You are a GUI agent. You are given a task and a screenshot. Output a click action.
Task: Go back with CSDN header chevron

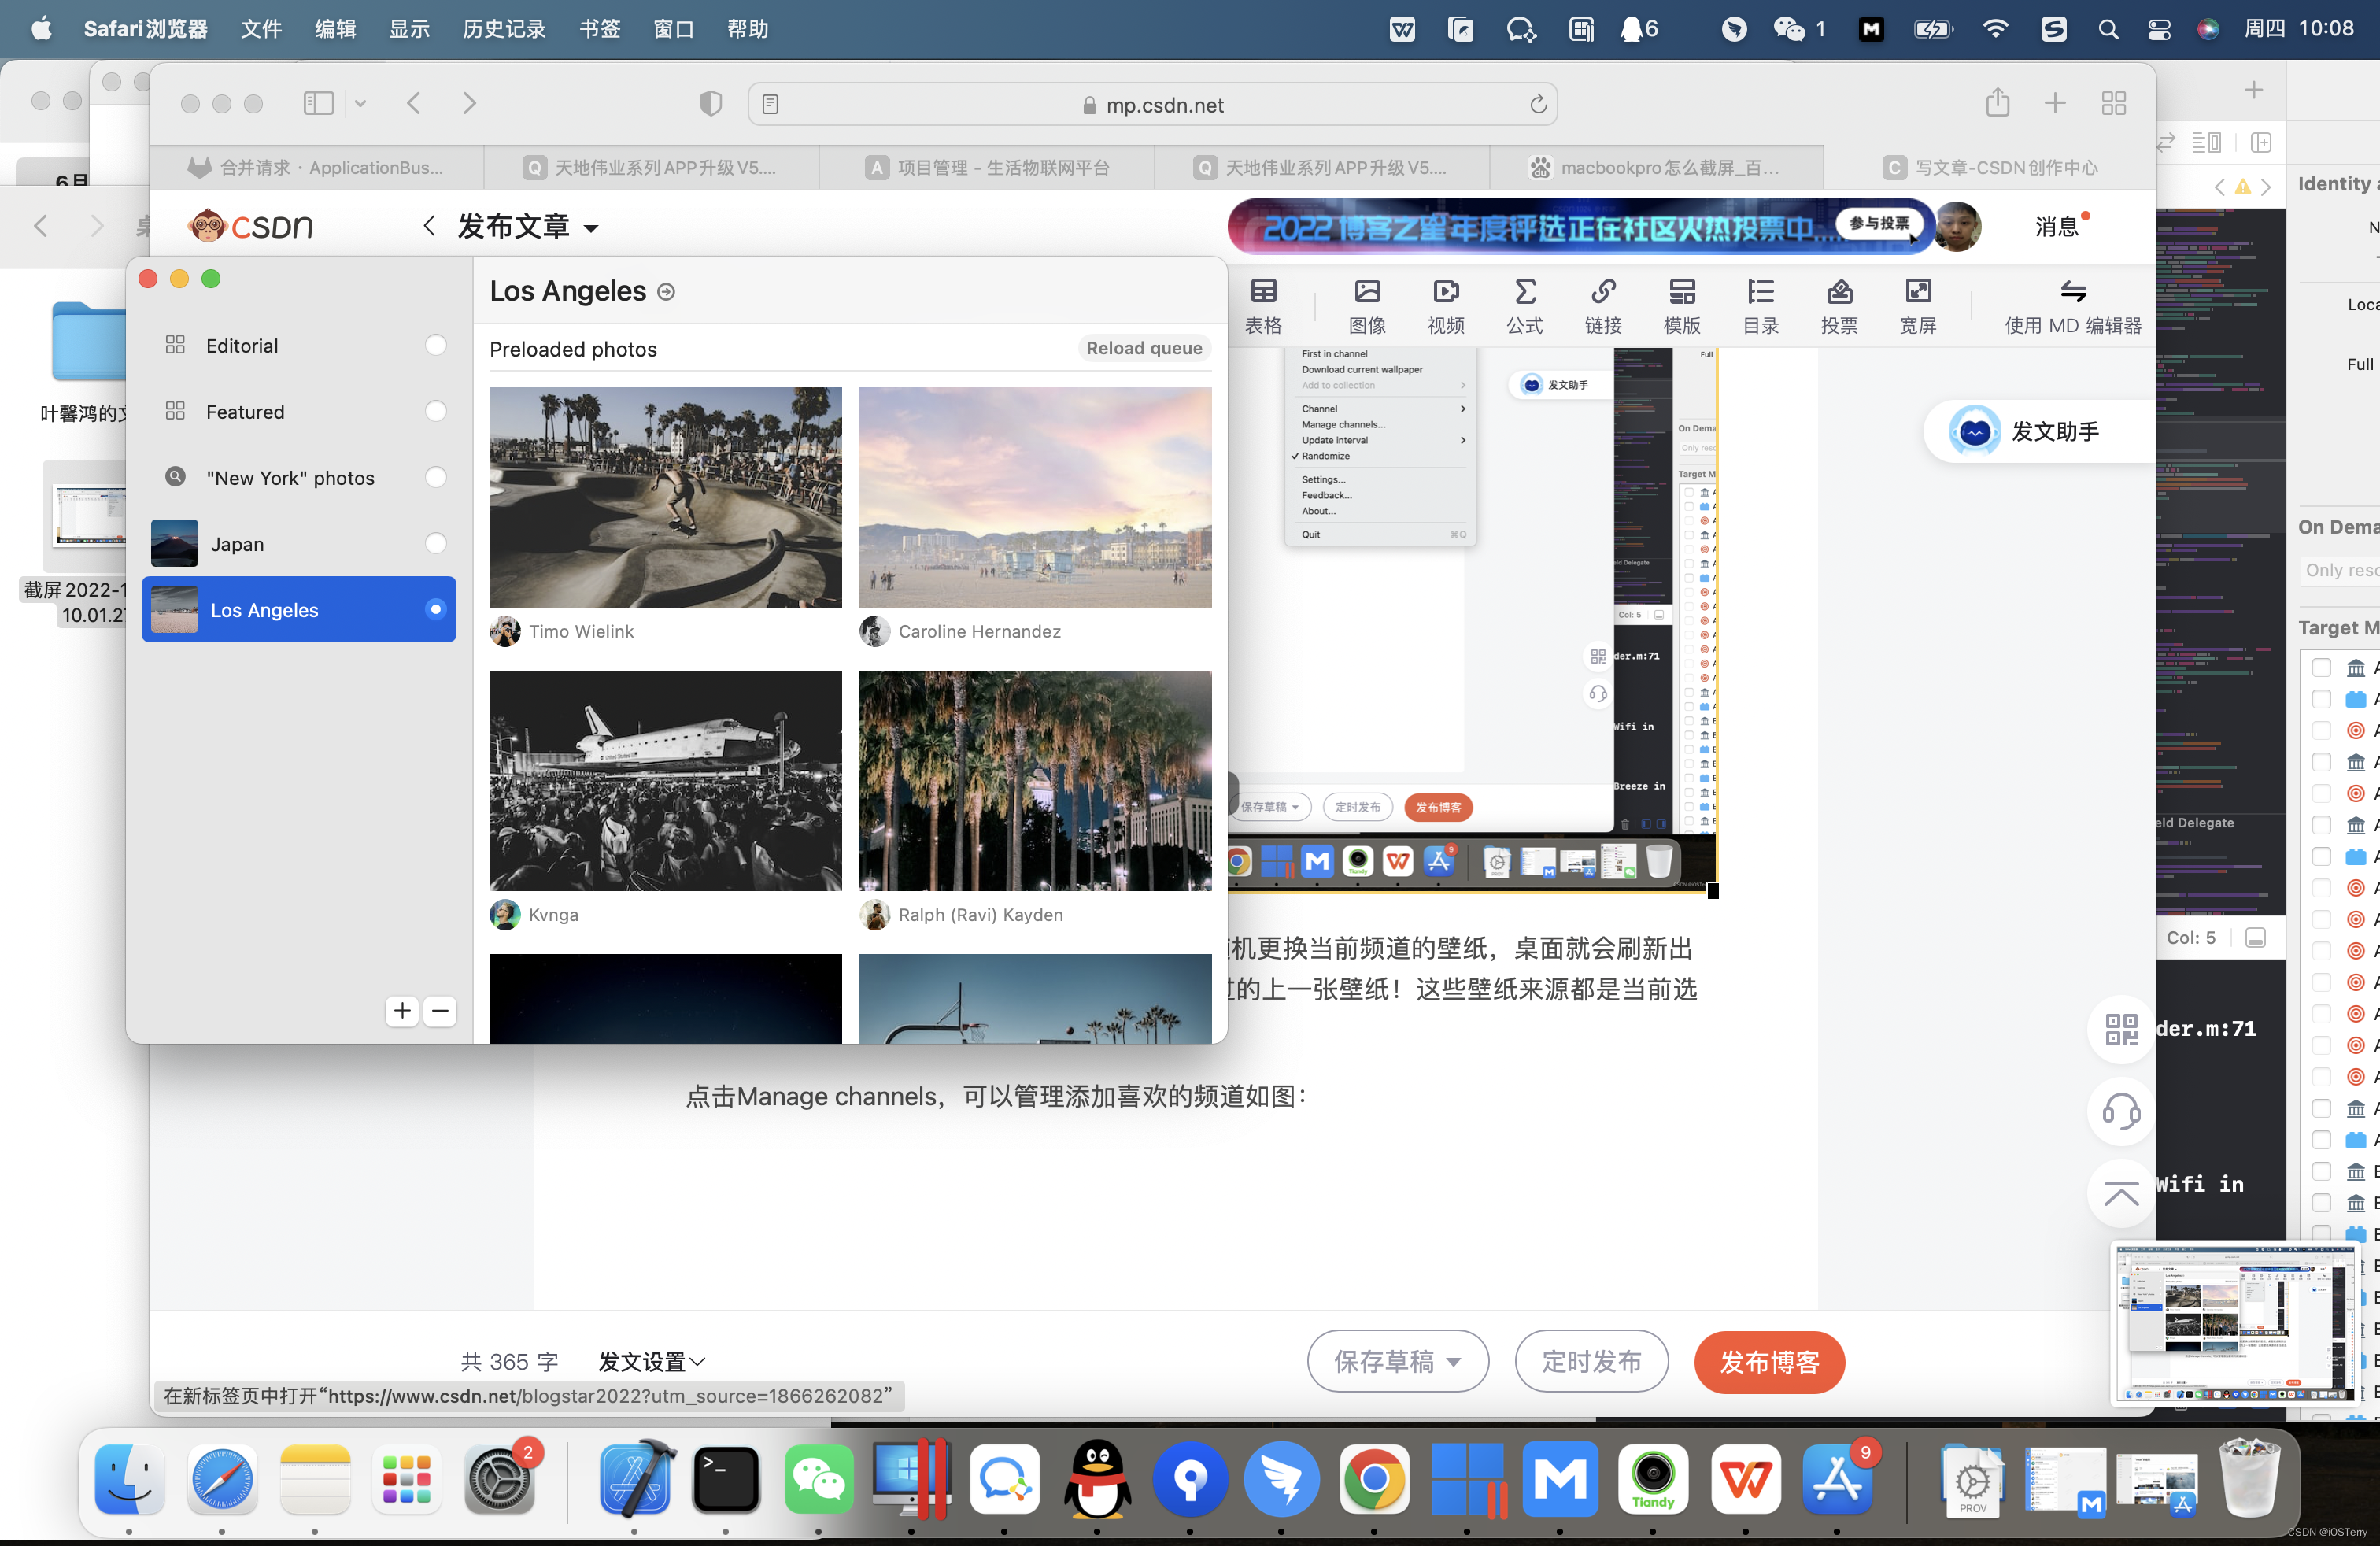click(429, 226)
